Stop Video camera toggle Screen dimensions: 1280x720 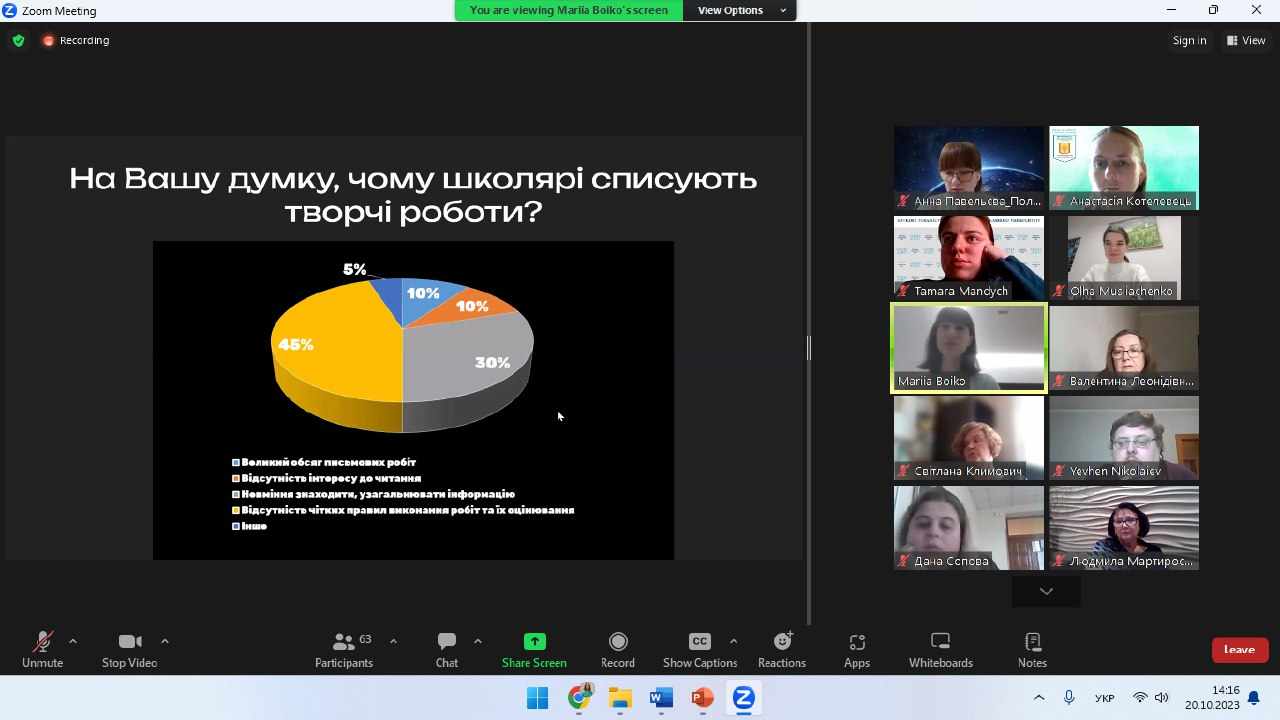point(129,649)
